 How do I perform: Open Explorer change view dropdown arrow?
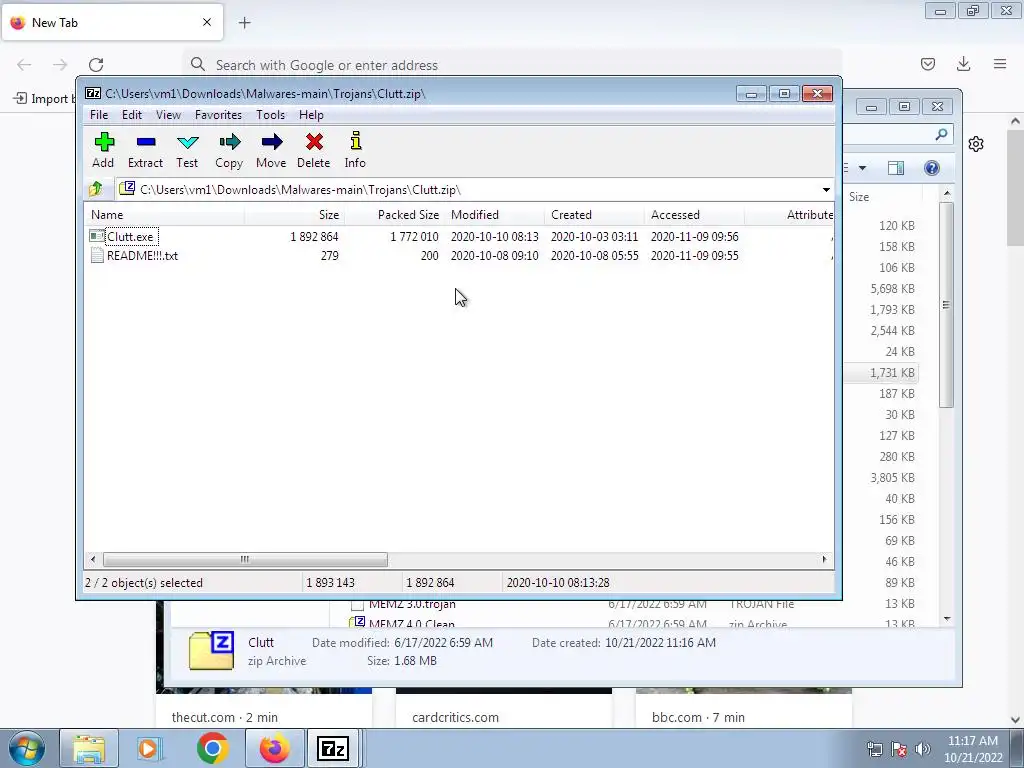[x=862, y=168]
